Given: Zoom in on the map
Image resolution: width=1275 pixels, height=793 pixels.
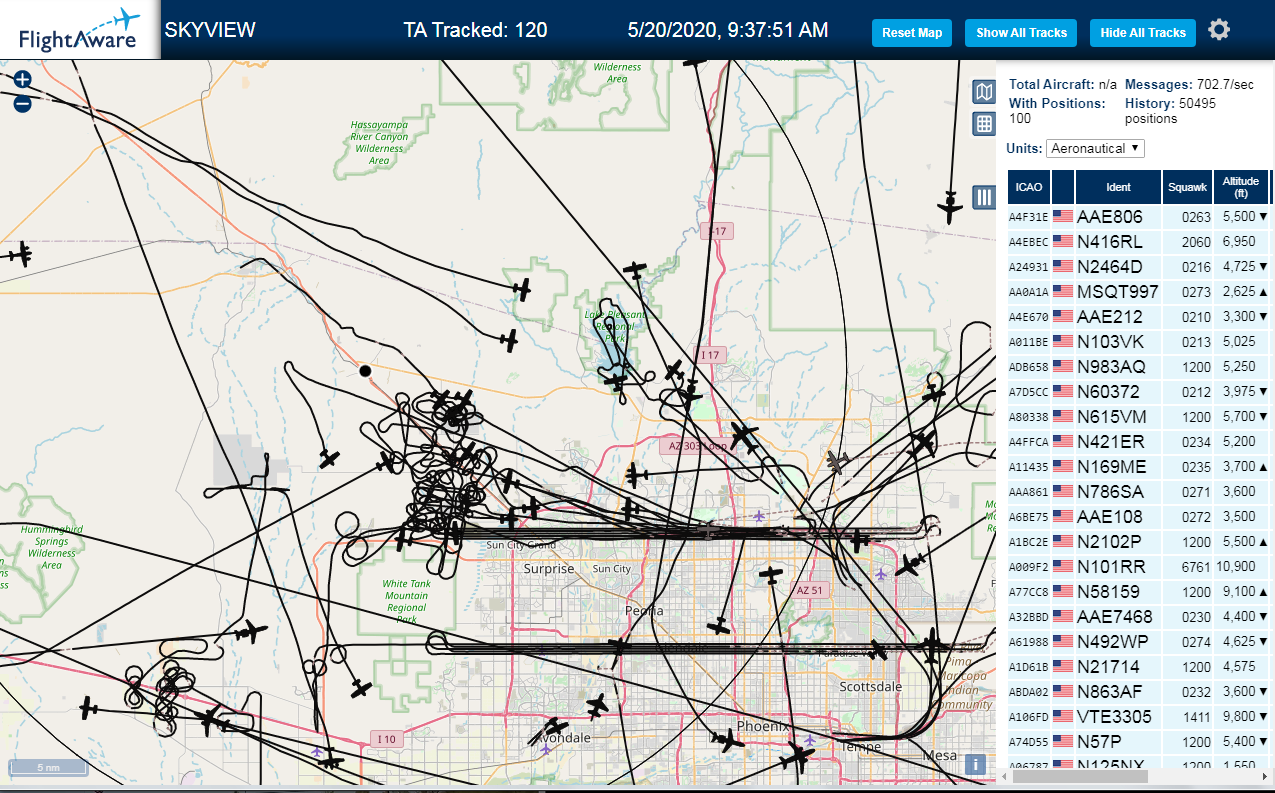Looking at the screenshot, I should click(22, 79).
